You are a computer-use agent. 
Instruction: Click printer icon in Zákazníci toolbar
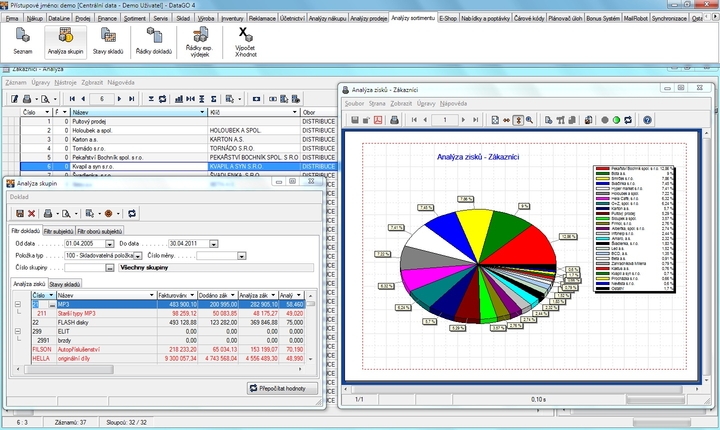(27, 99)
